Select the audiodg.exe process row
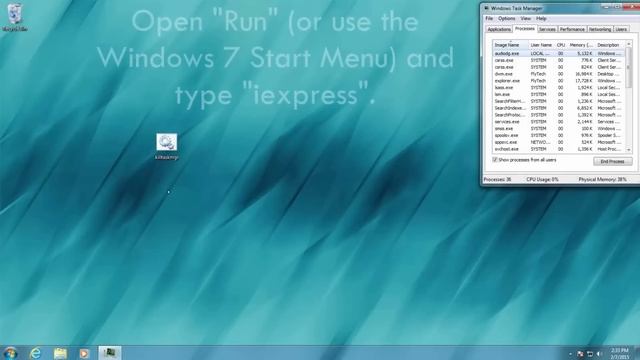The width and height of the screenshot is (640, 360). point(559,53)
